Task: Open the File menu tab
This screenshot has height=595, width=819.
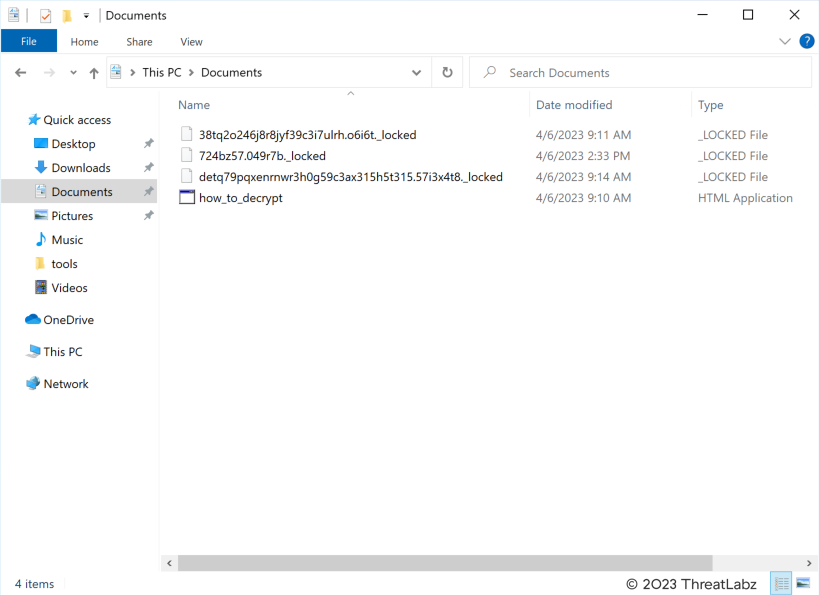Action: [x=28, y=41]
